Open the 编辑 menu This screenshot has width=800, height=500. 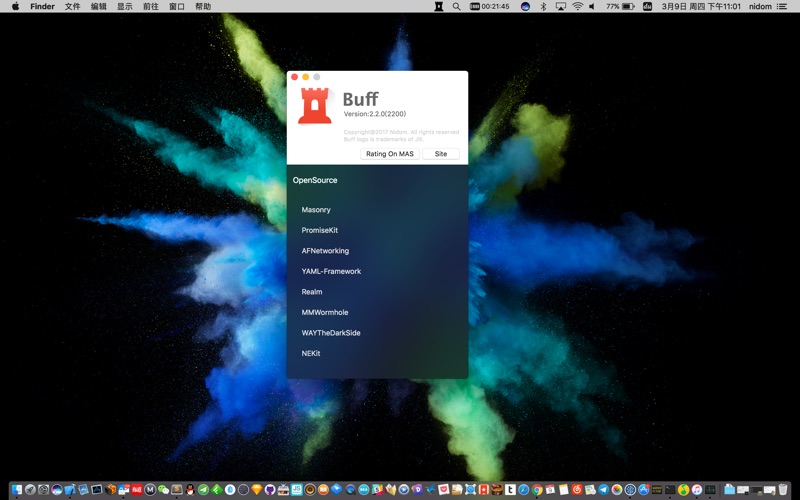click(98, 6)
